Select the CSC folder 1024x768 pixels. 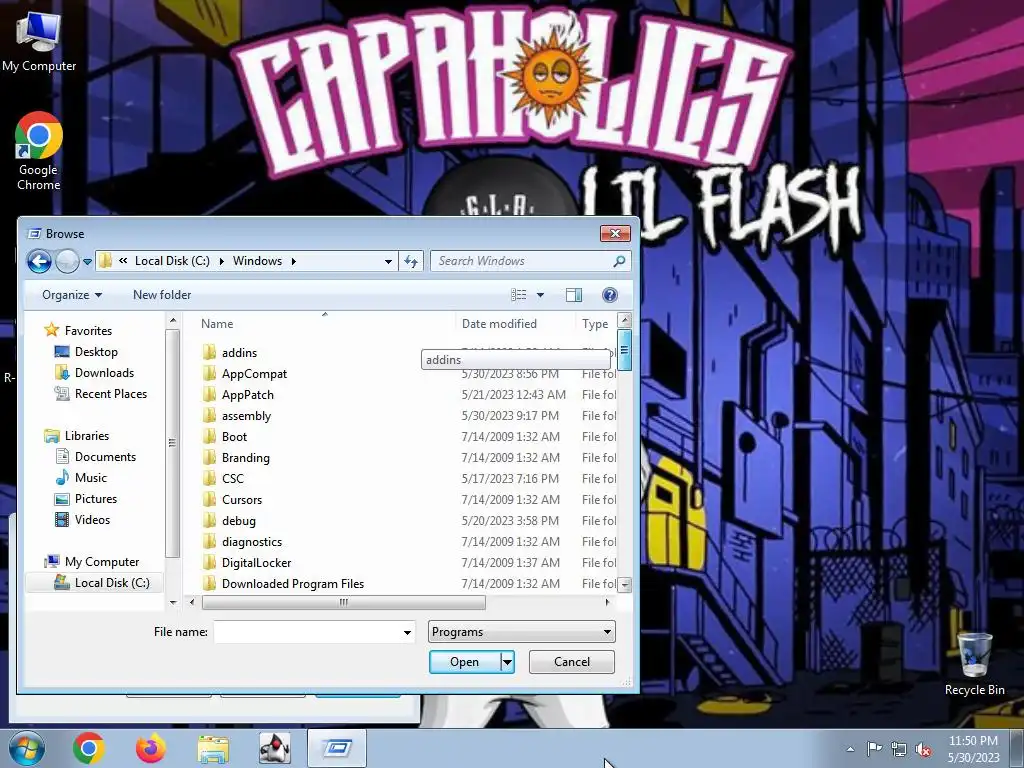click(232, 479)
